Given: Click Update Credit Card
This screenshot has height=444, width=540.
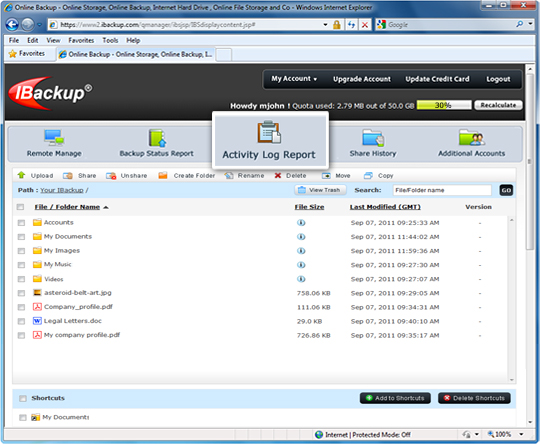Looking at the screenshot, I should (437, 79).
